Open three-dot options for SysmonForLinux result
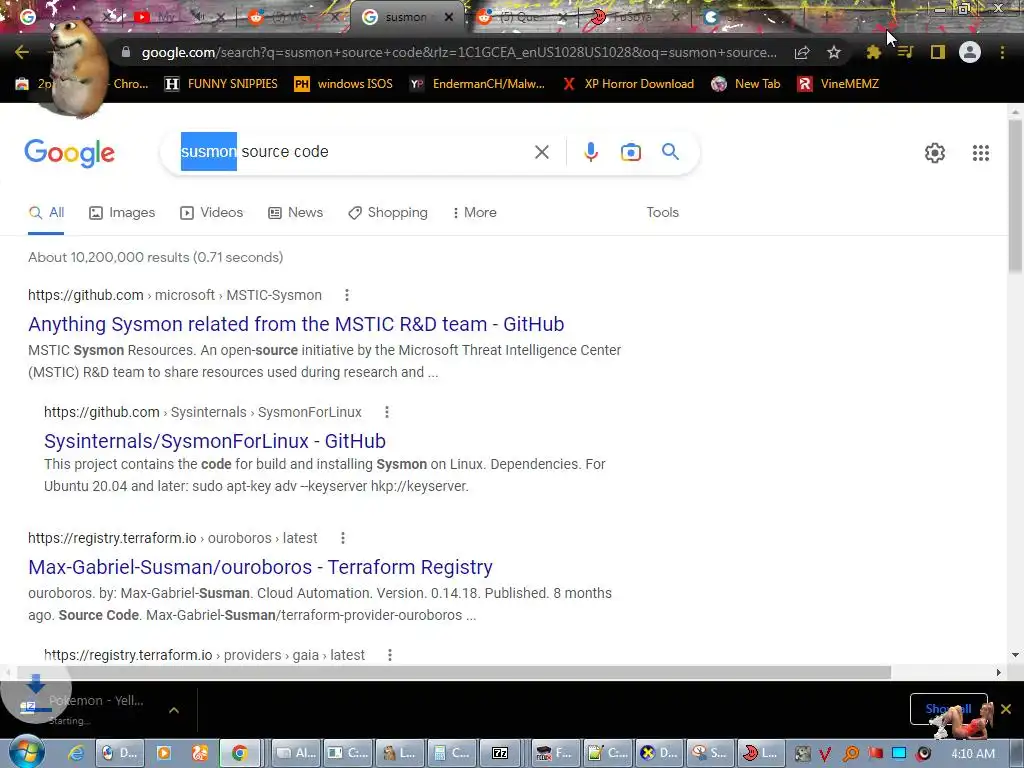1024x768 pixels. pyautogui.click(x=387, y=412)
